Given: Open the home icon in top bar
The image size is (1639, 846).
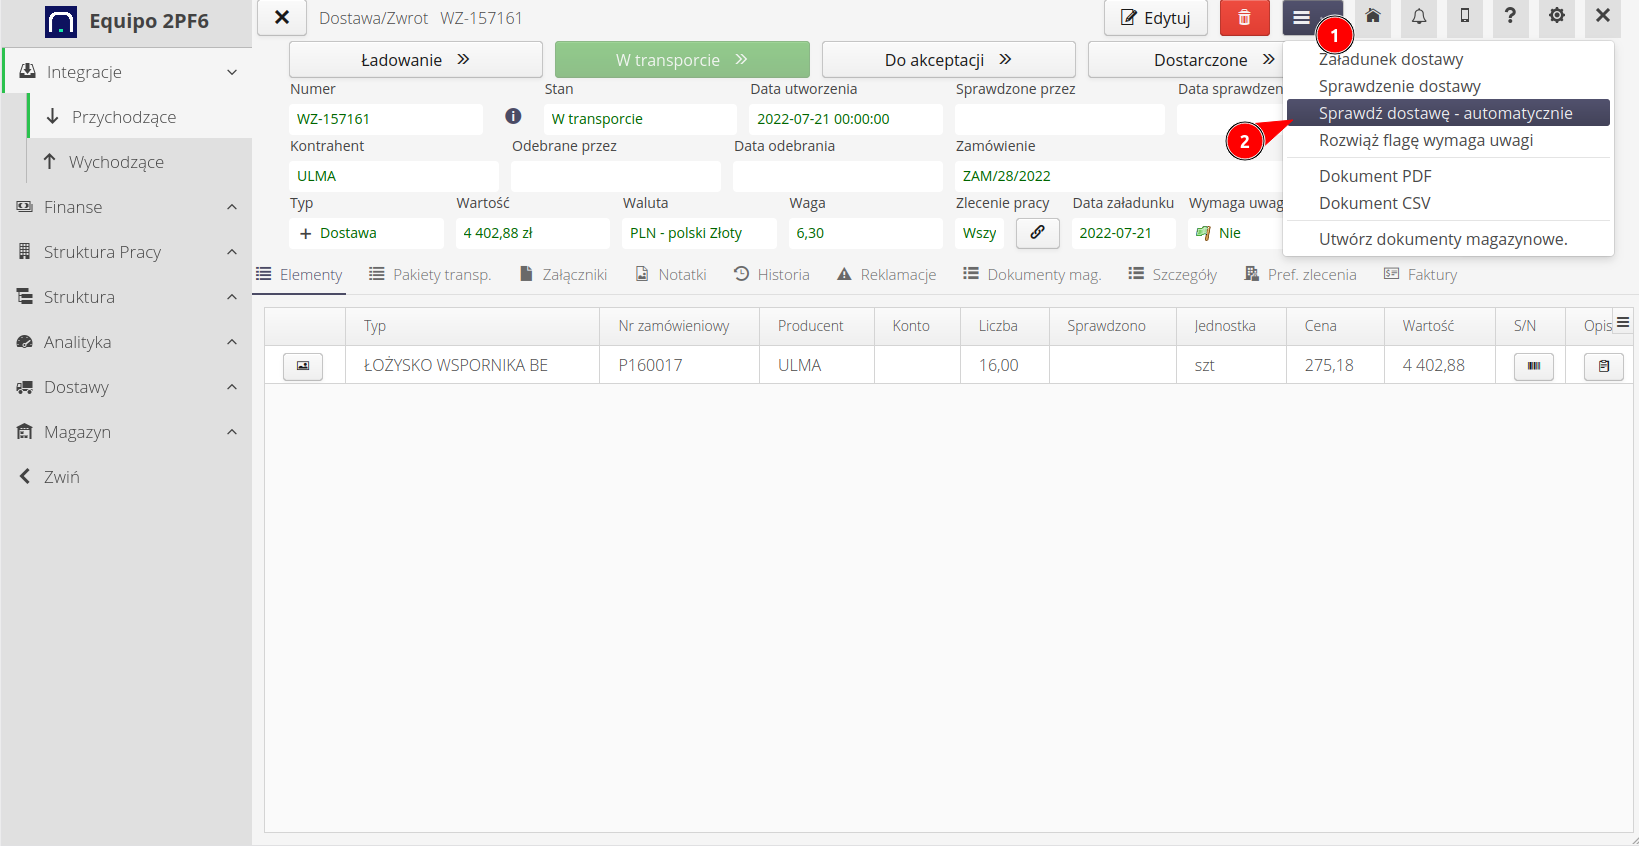Looking at the screenshot, I should [x=1373, y=16].
